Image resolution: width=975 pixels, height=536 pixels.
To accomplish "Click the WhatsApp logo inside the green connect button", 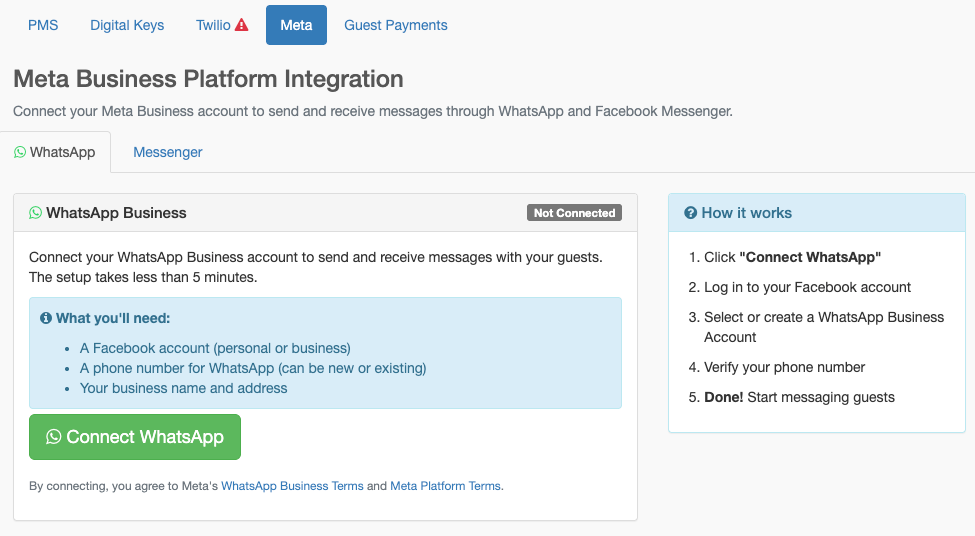I will coord(54,437).
